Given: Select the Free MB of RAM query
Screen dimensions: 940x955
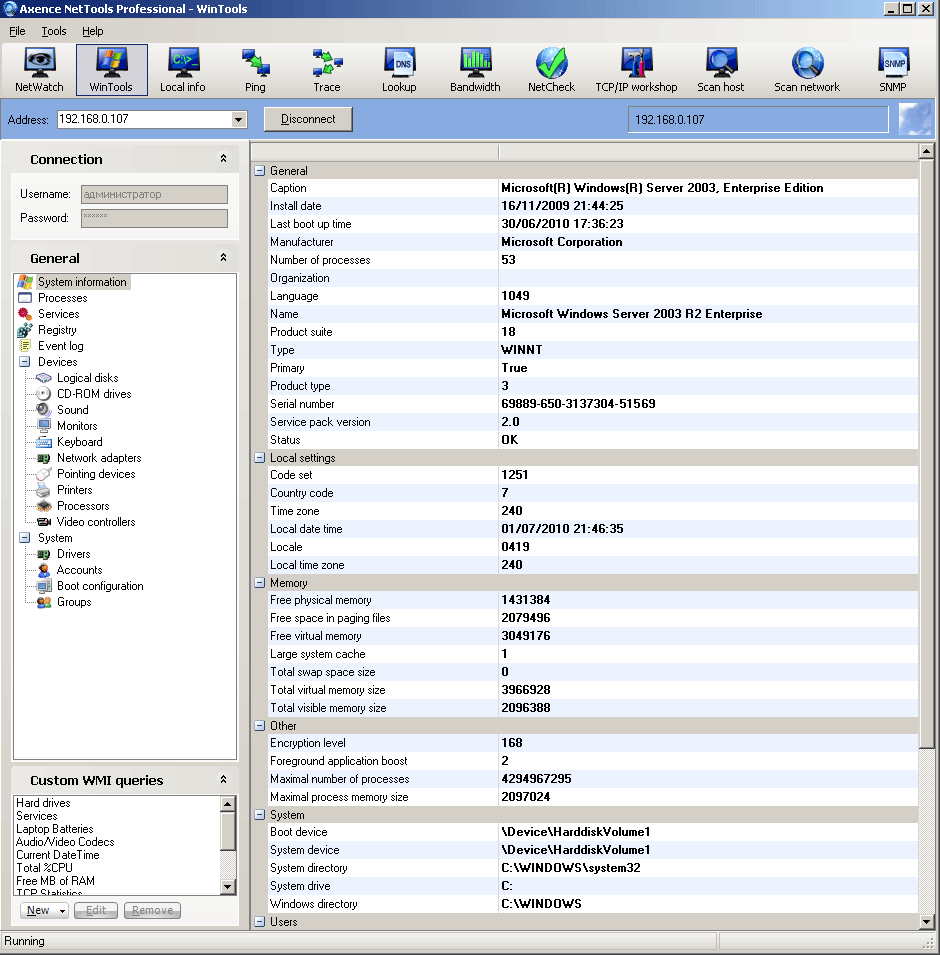Looking at the screenshot, I should (55, 881).
